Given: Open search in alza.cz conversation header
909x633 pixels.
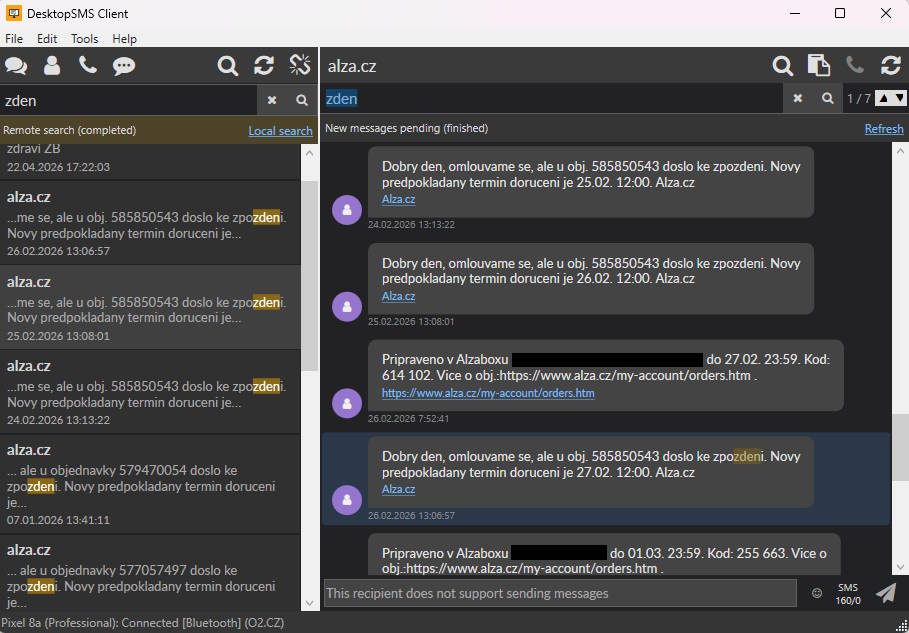Looking at the screenshot, I should coord(783,66).
